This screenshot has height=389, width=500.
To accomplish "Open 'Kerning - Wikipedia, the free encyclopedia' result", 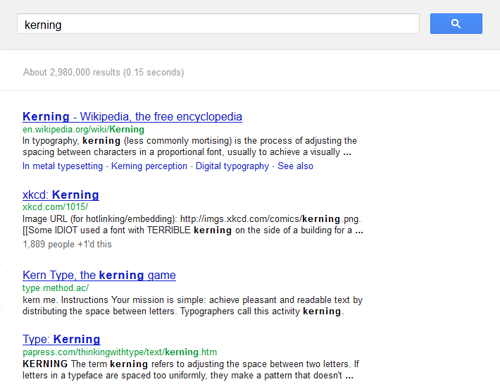I will tap(132, 117).
